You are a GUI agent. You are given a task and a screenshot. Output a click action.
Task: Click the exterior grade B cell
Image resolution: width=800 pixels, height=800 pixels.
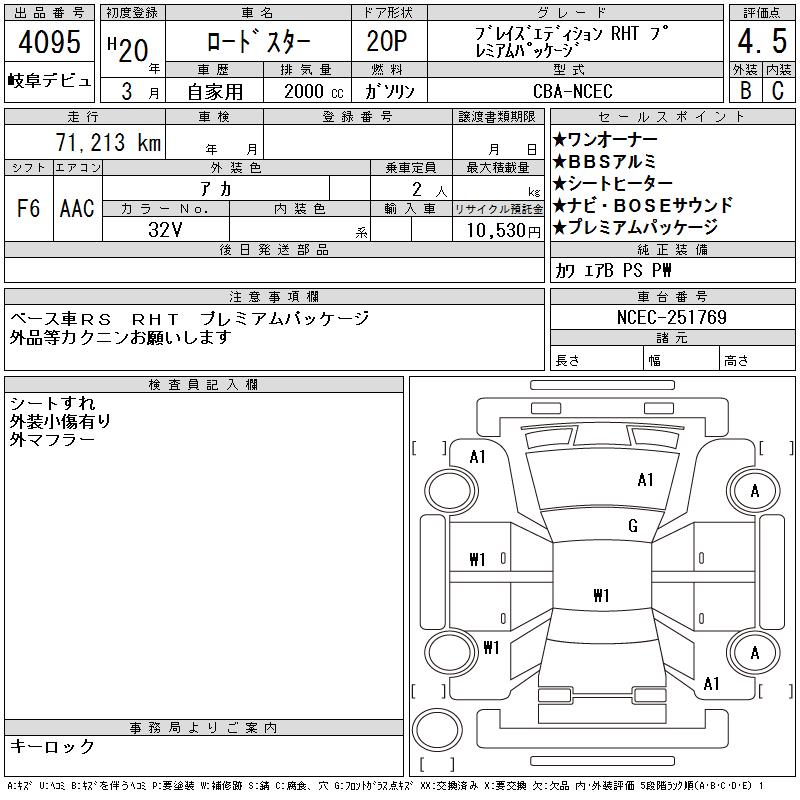click(746, 90)
